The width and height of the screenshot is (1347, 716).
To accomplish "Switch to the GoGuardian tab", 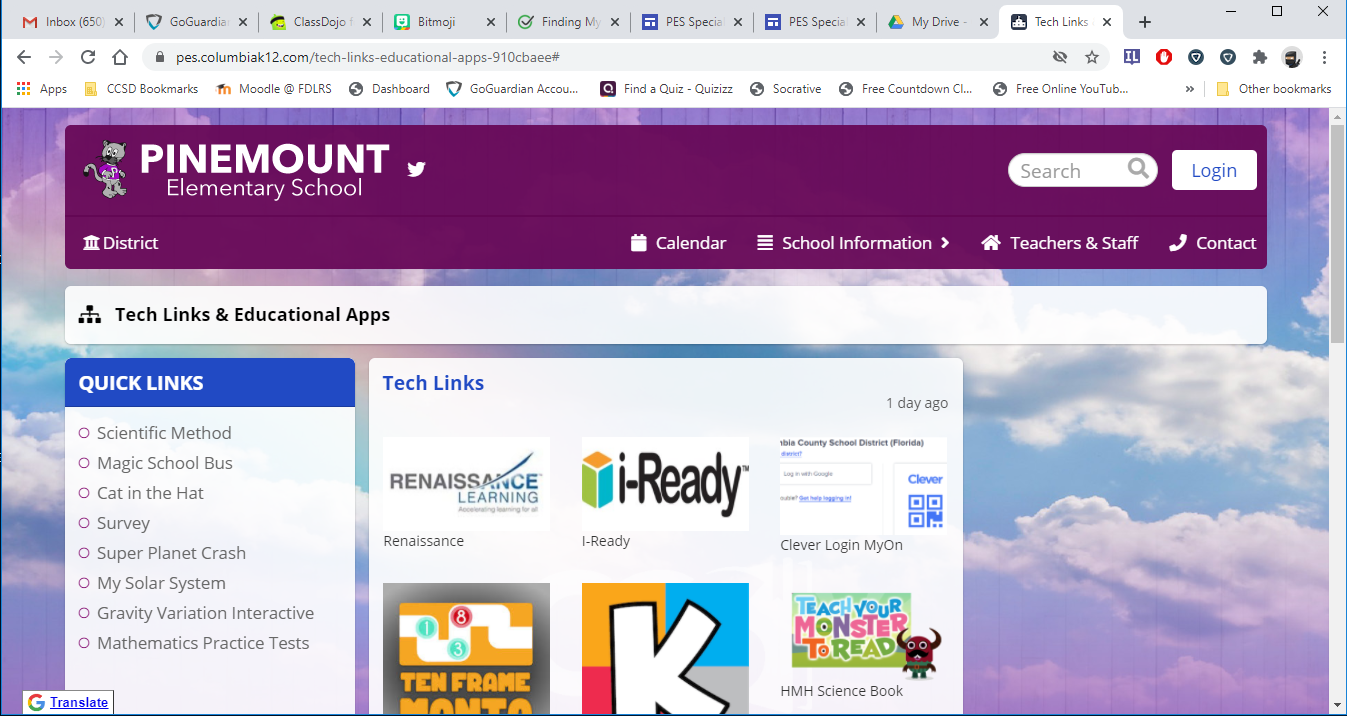I will click(197, 22).
